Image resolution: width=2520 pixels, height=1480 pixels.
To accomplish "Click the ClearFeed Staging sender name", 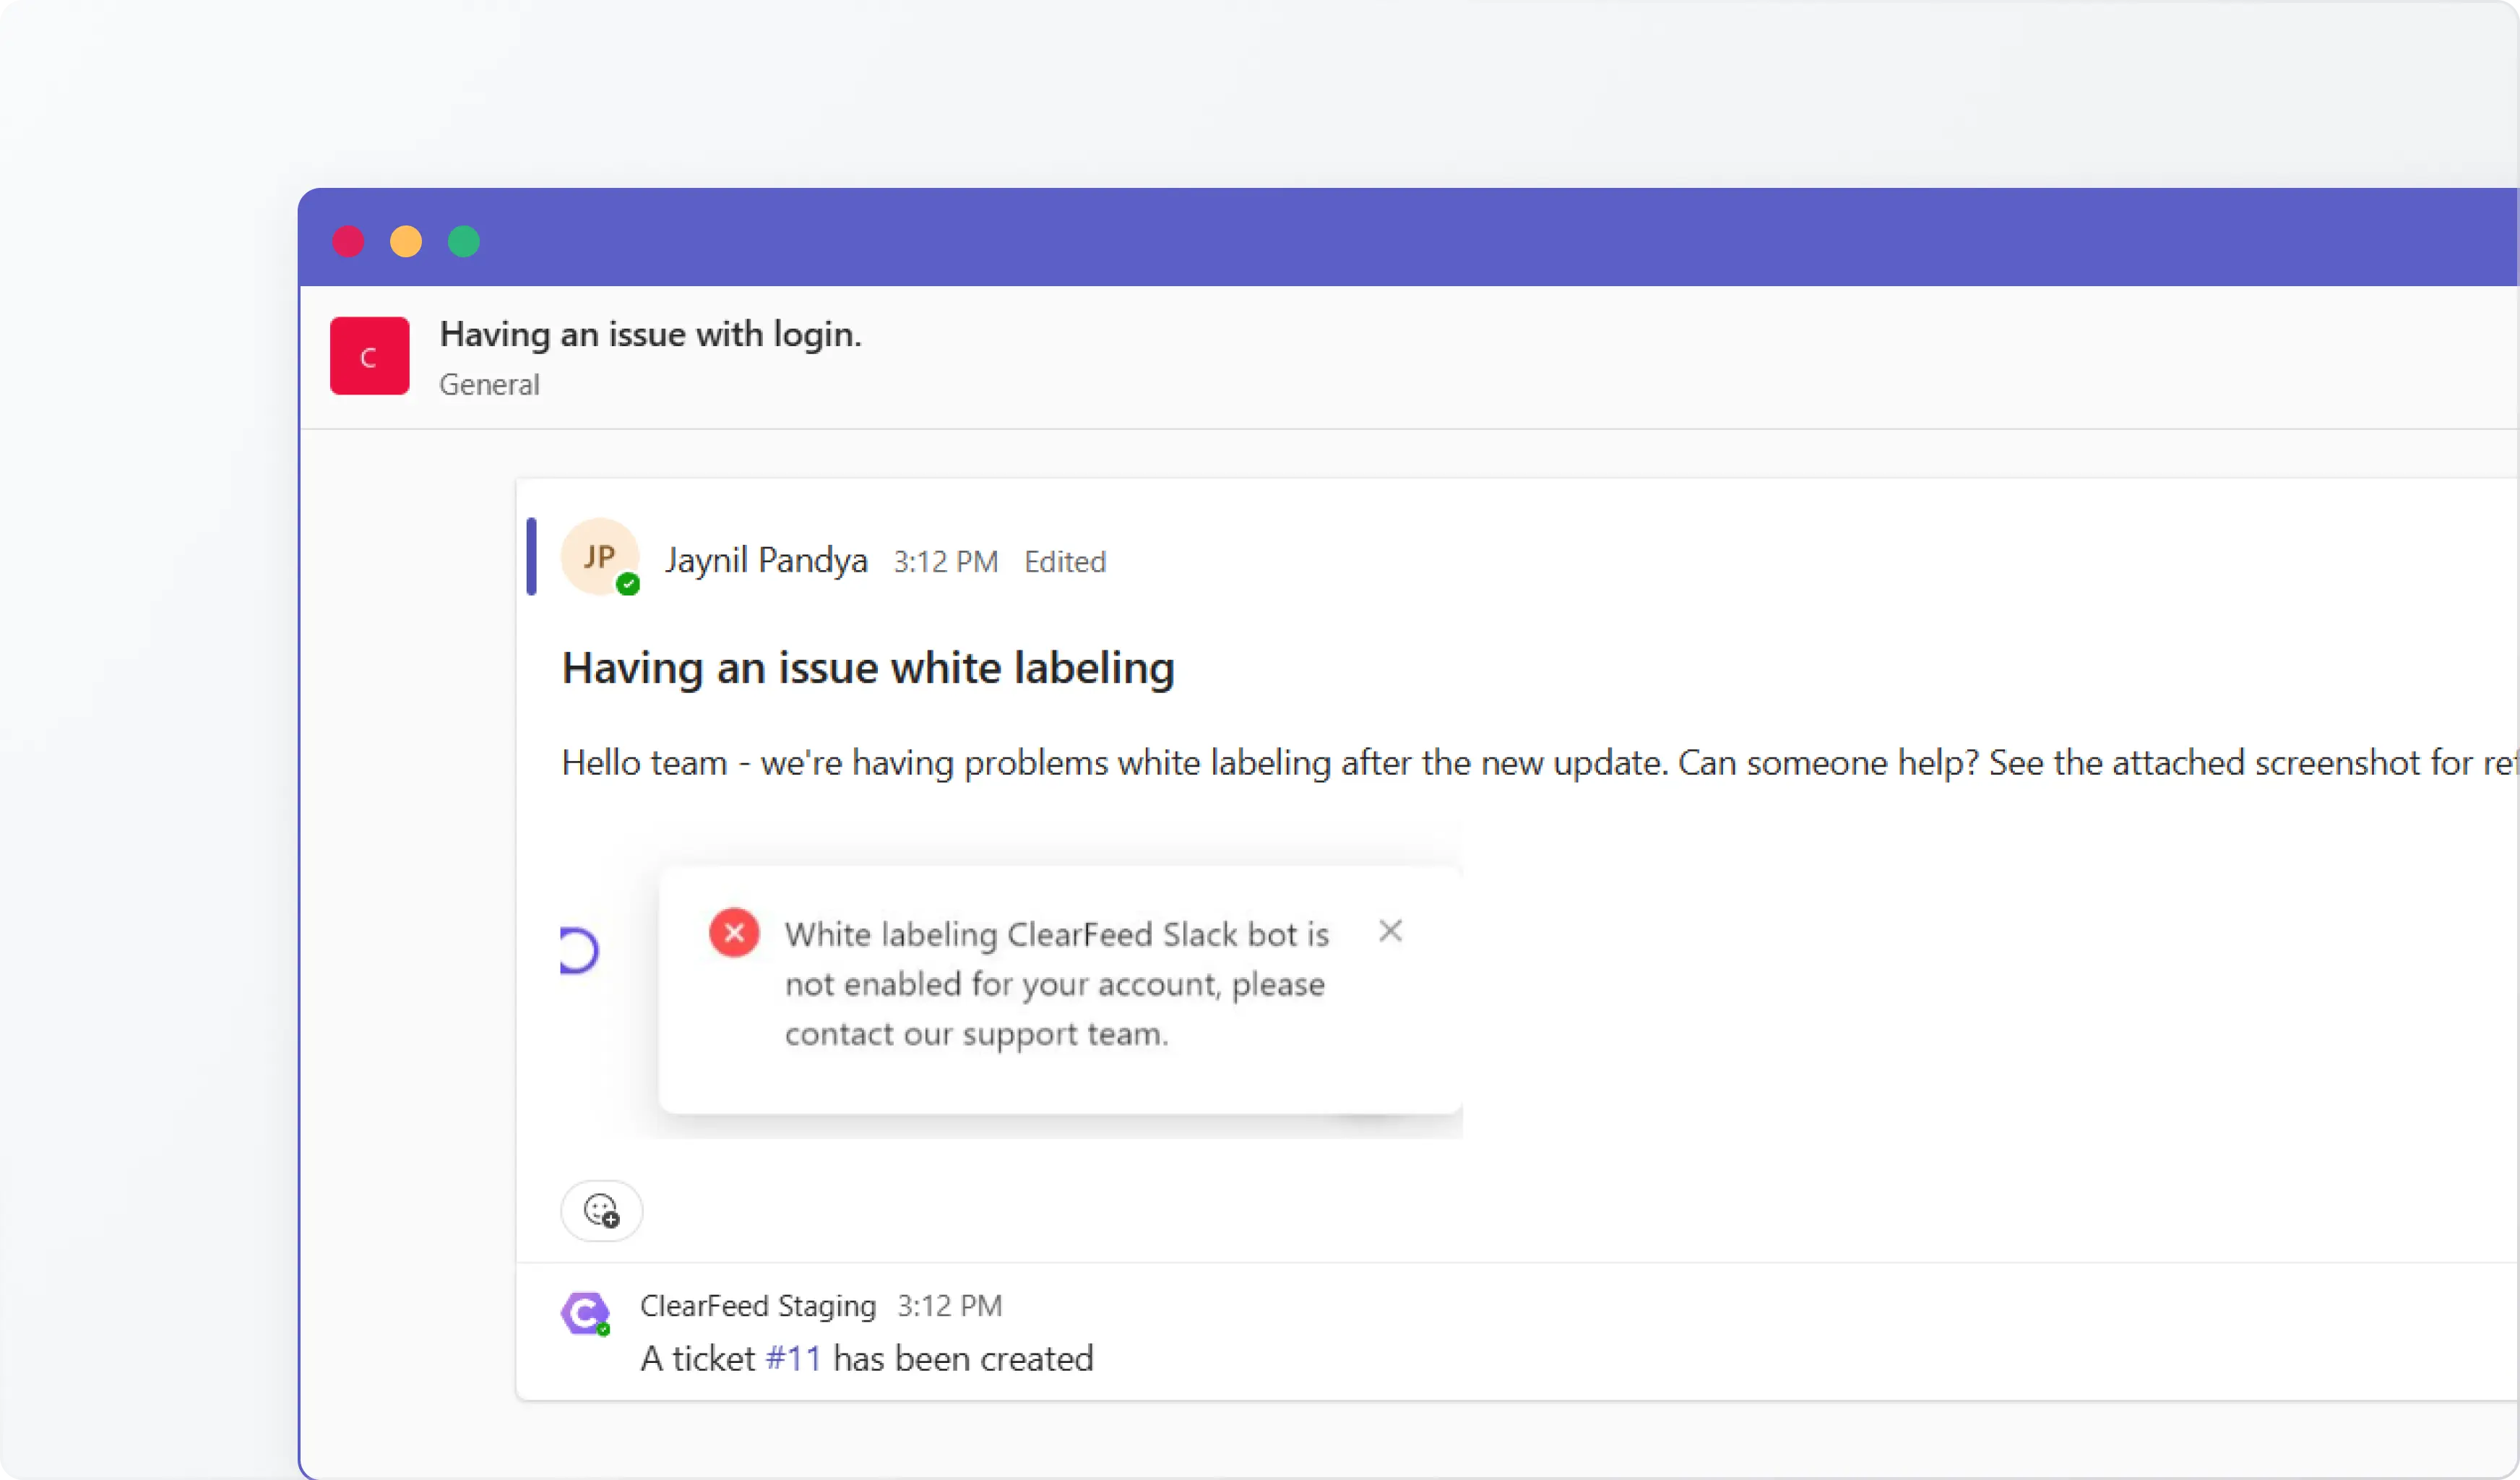I will (757, 1305).
